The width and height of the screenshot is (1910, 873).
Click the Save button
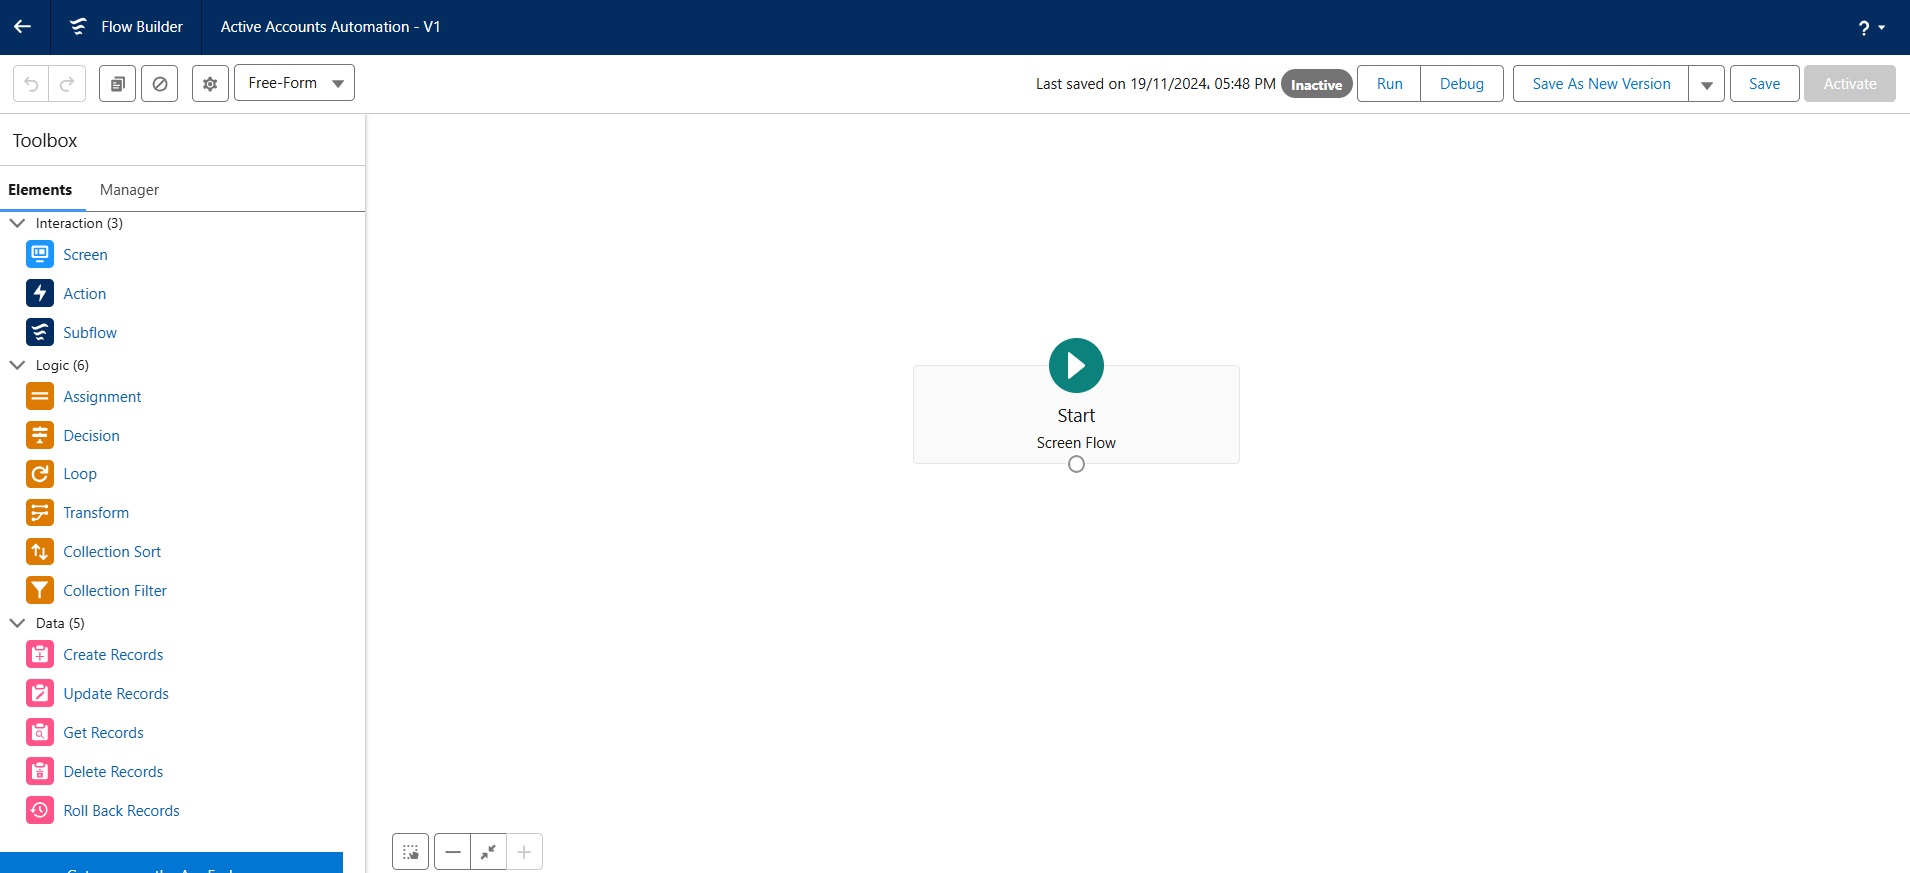[1764, 84]
